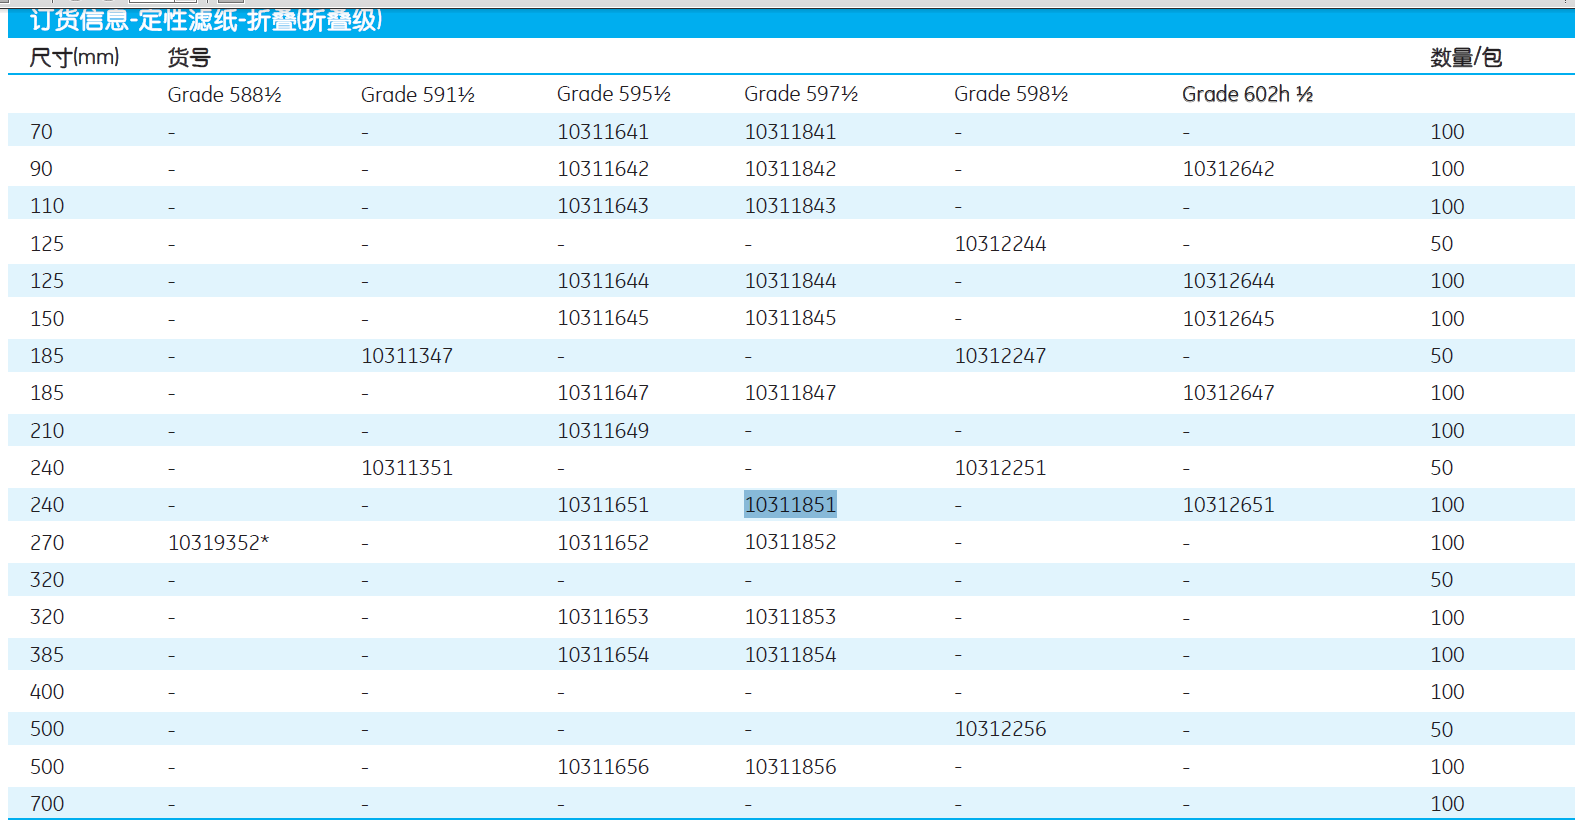1575x829 pixels.
Task: Click the blue title bar 订货信息-定性滤纸-折叠
Action: (206, 21)
